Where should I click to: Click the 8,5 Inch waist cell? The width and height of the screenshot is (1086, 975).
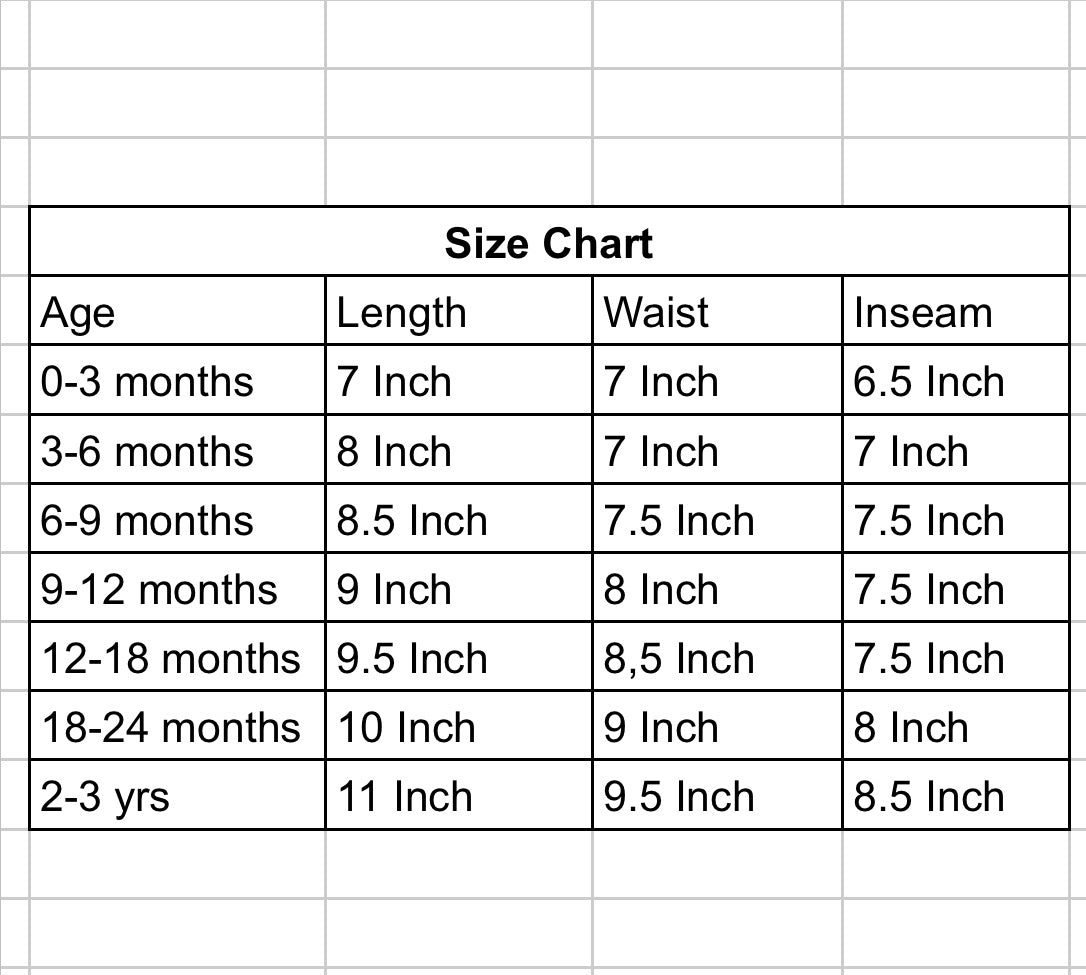[x=718, y=656]
